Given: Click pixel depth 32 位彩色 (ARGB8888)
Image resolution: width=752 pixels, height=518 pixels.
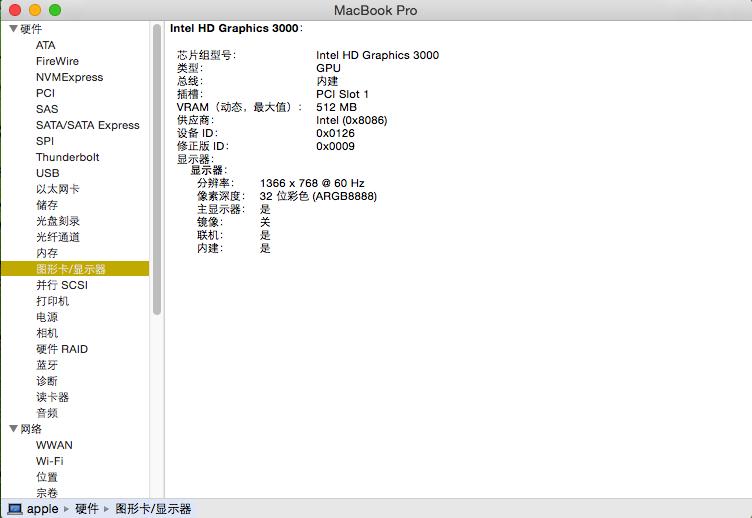Looking at the screenshot, I should click(x=318, y=196).
